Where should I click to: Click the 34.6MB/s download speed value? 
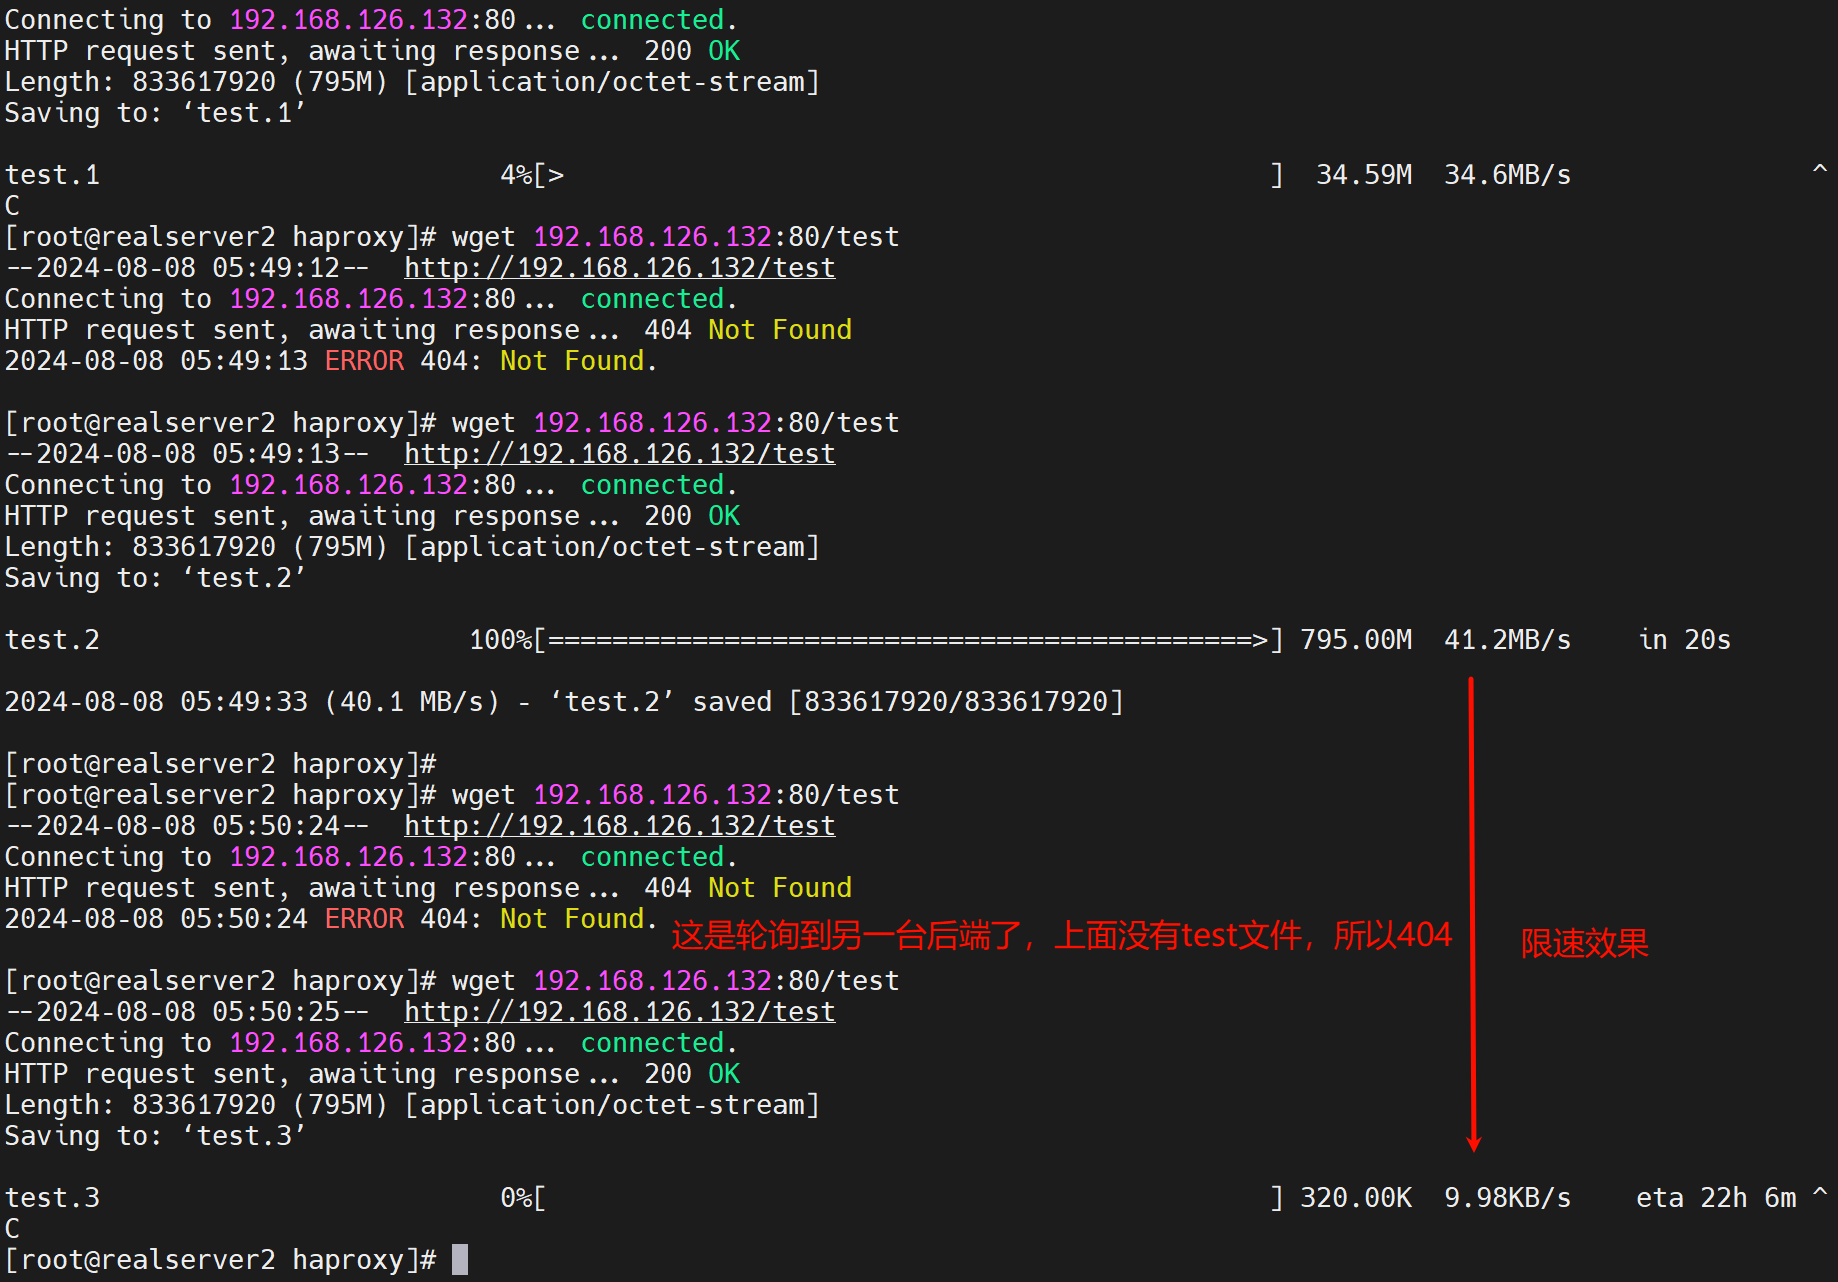[x=1507, y=175]
